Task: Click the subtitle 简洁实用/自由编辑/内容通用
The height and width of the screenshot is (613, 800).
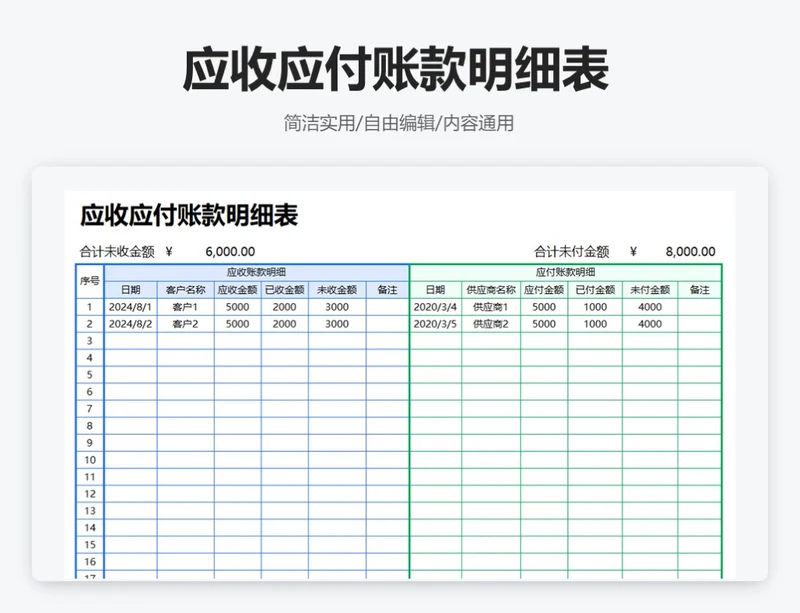Action: [x=398, y=123]
